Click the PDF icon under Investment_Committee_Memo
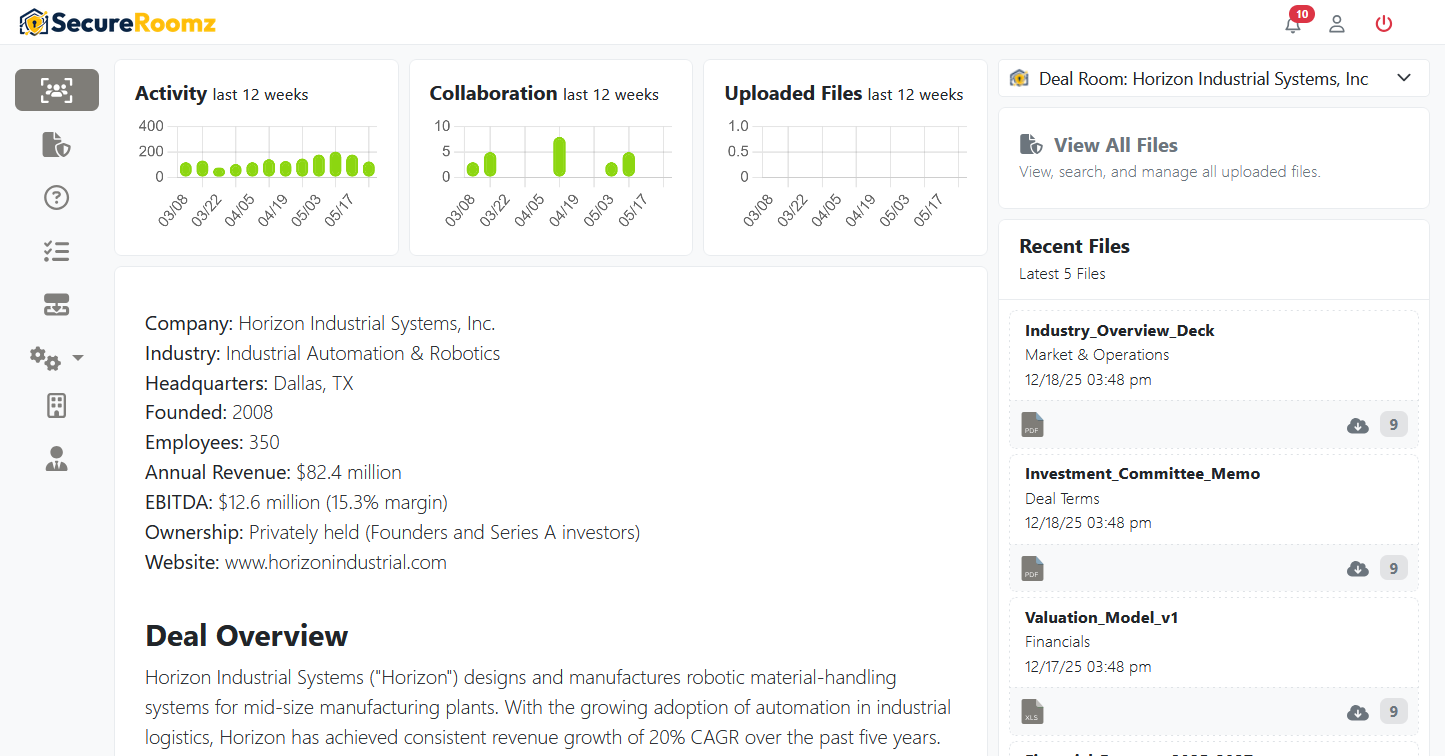This screenshot has height=756, width=1445. click(x=1032, y=569)
